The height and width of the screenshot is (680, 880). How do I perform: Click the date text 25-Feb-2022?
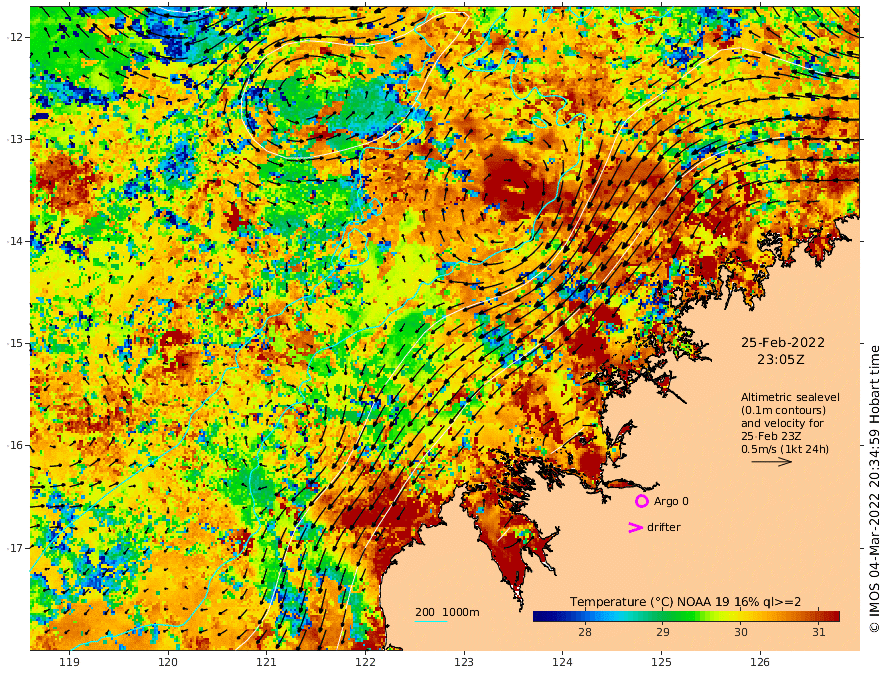[x=783, y=342]
